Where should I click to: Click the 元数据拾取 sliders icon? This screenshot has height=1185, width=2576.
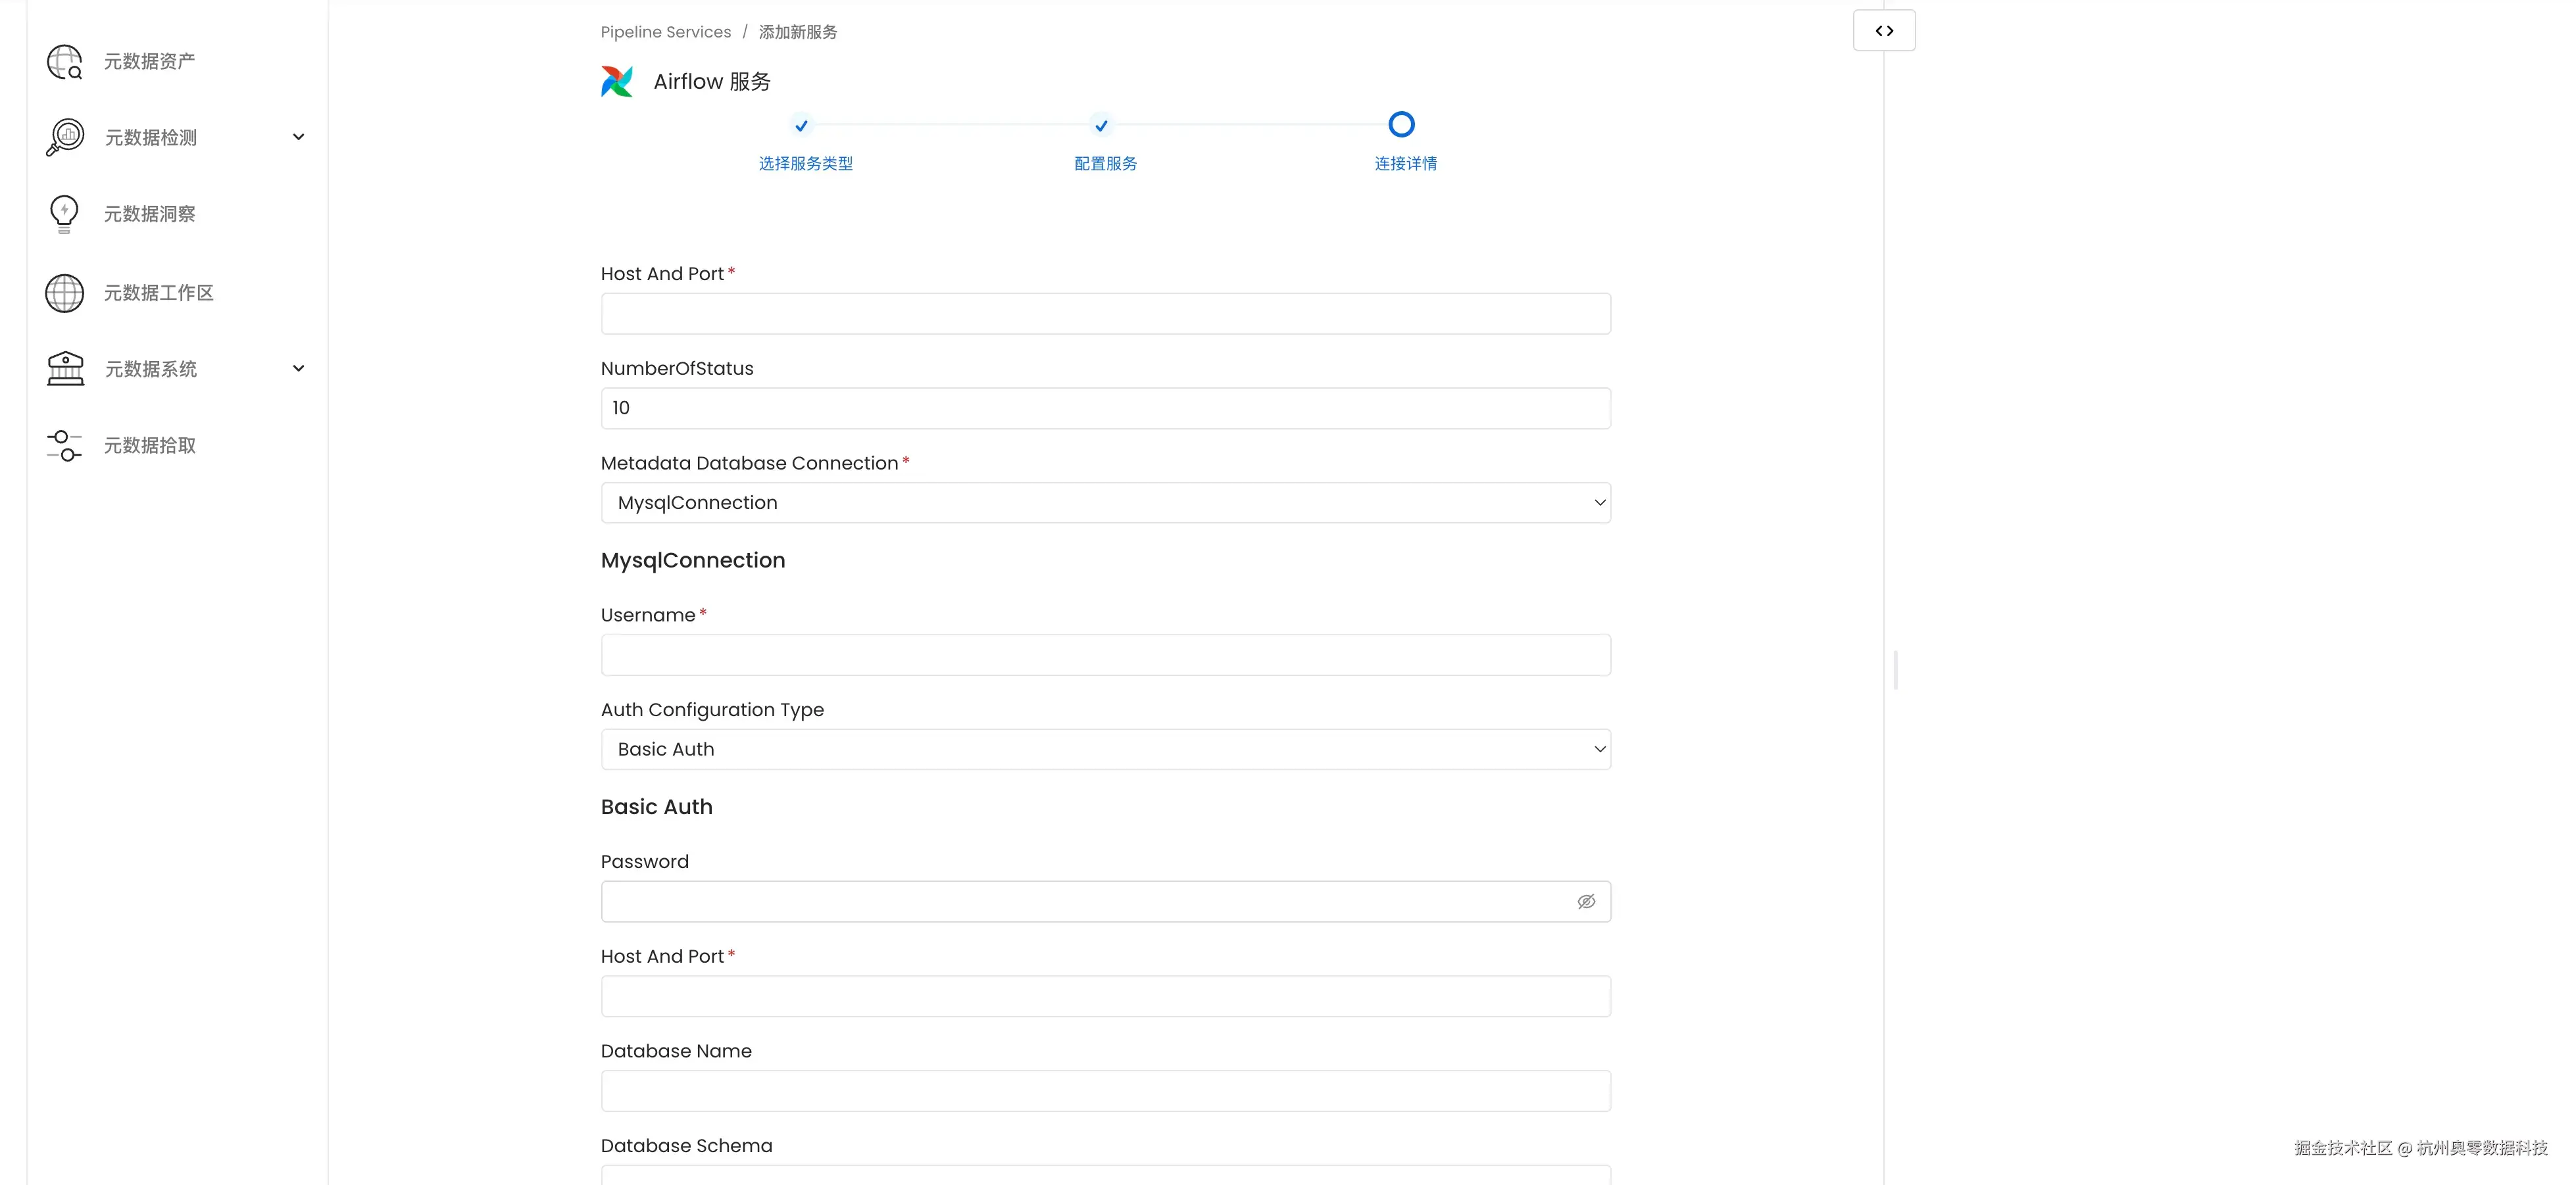(x=65, y=446)
